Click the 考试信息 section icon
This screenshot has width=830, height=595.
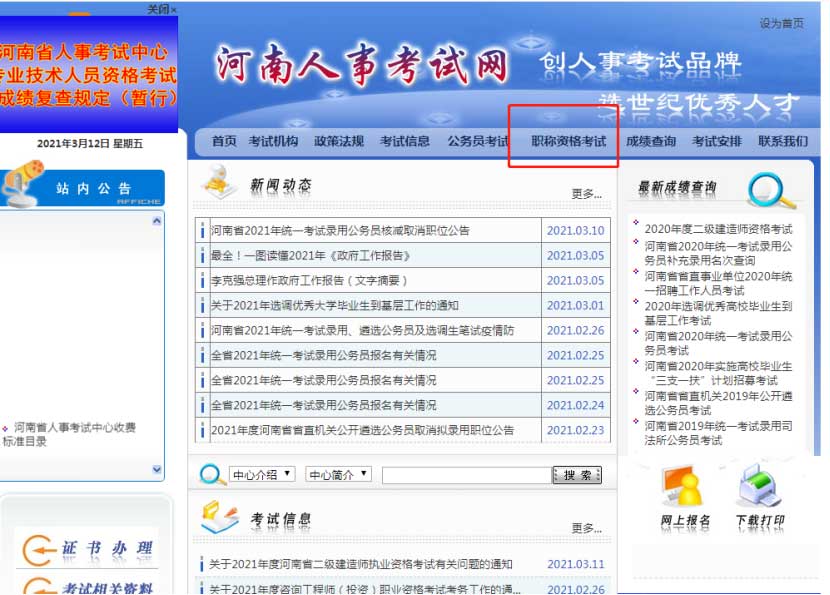(x=219, y=516)
